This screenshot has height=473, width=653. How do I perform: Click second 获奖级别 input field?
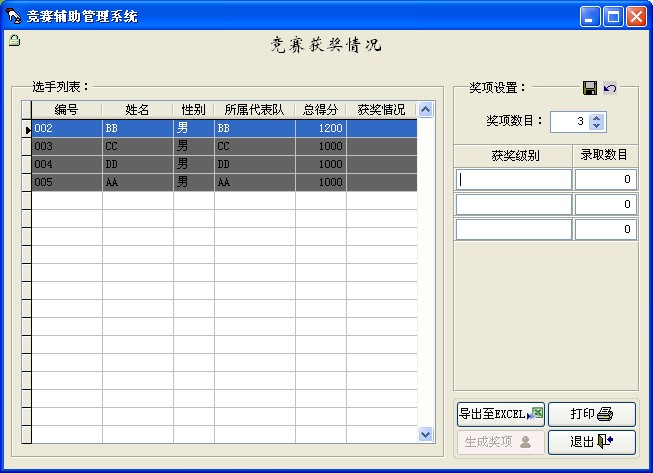click(513, 204)
